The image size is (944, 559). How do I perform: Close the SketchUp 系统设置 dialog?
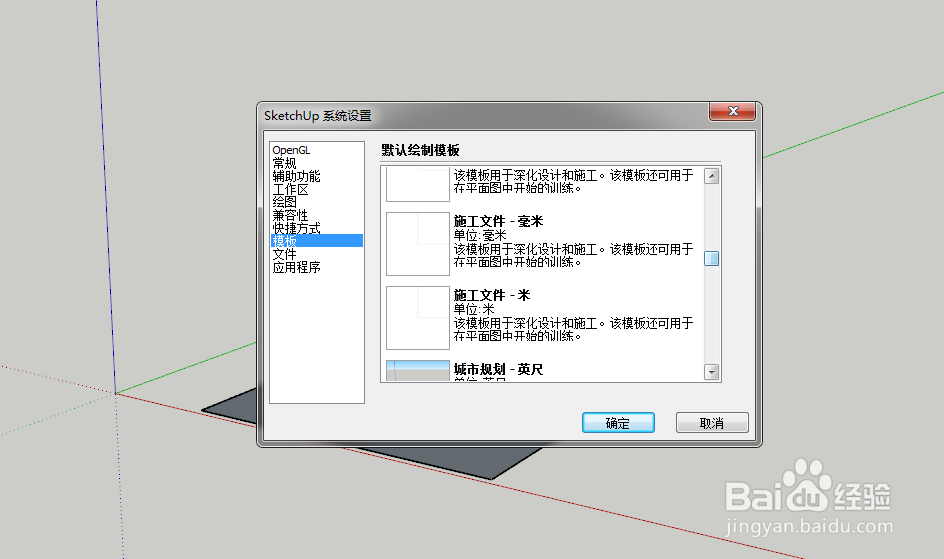(733, 111)
